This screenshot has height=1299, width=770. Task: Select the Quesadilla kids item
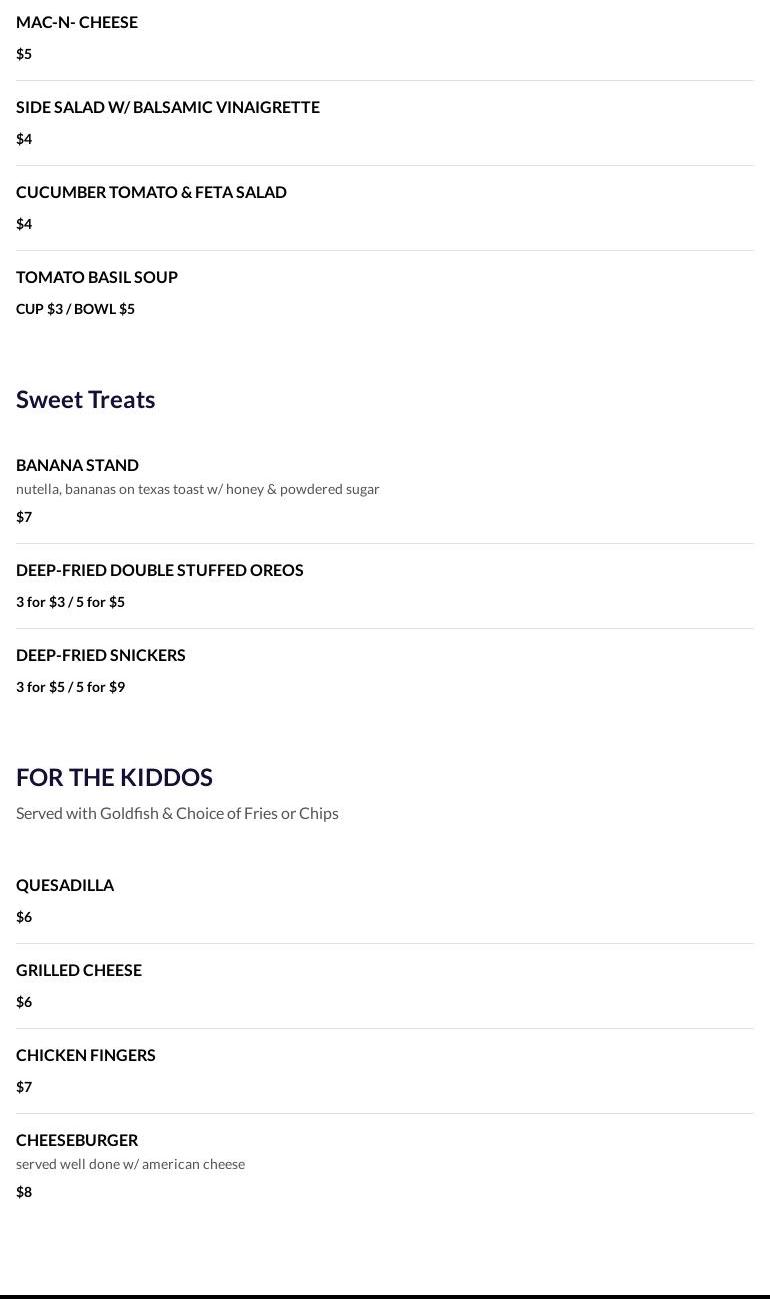click(65, 885)
